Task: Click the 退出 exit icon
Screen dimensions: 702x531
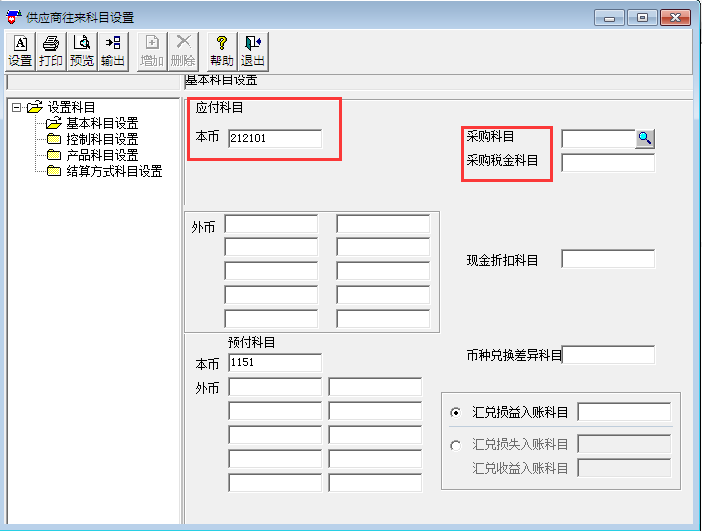Action: point(252,51)
